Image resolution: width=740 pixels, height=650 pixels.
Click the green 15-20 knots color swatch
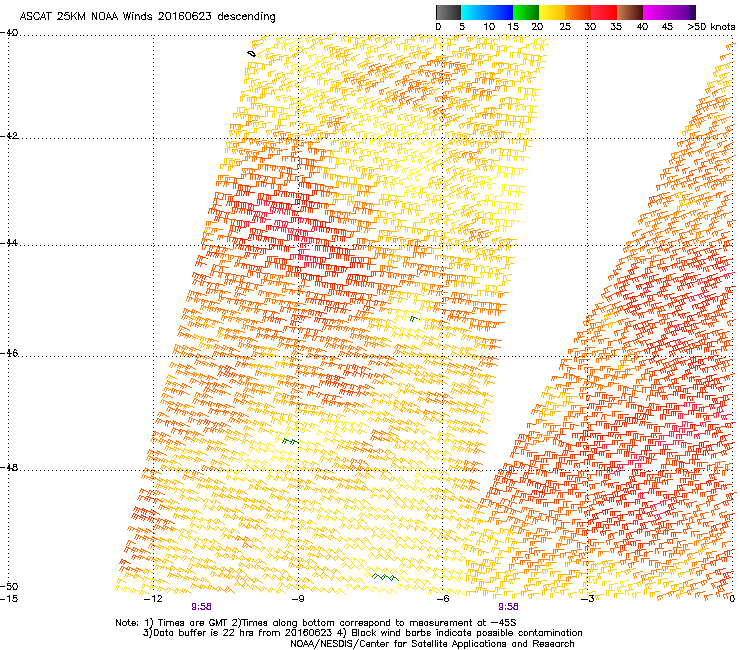pos(526,12)
